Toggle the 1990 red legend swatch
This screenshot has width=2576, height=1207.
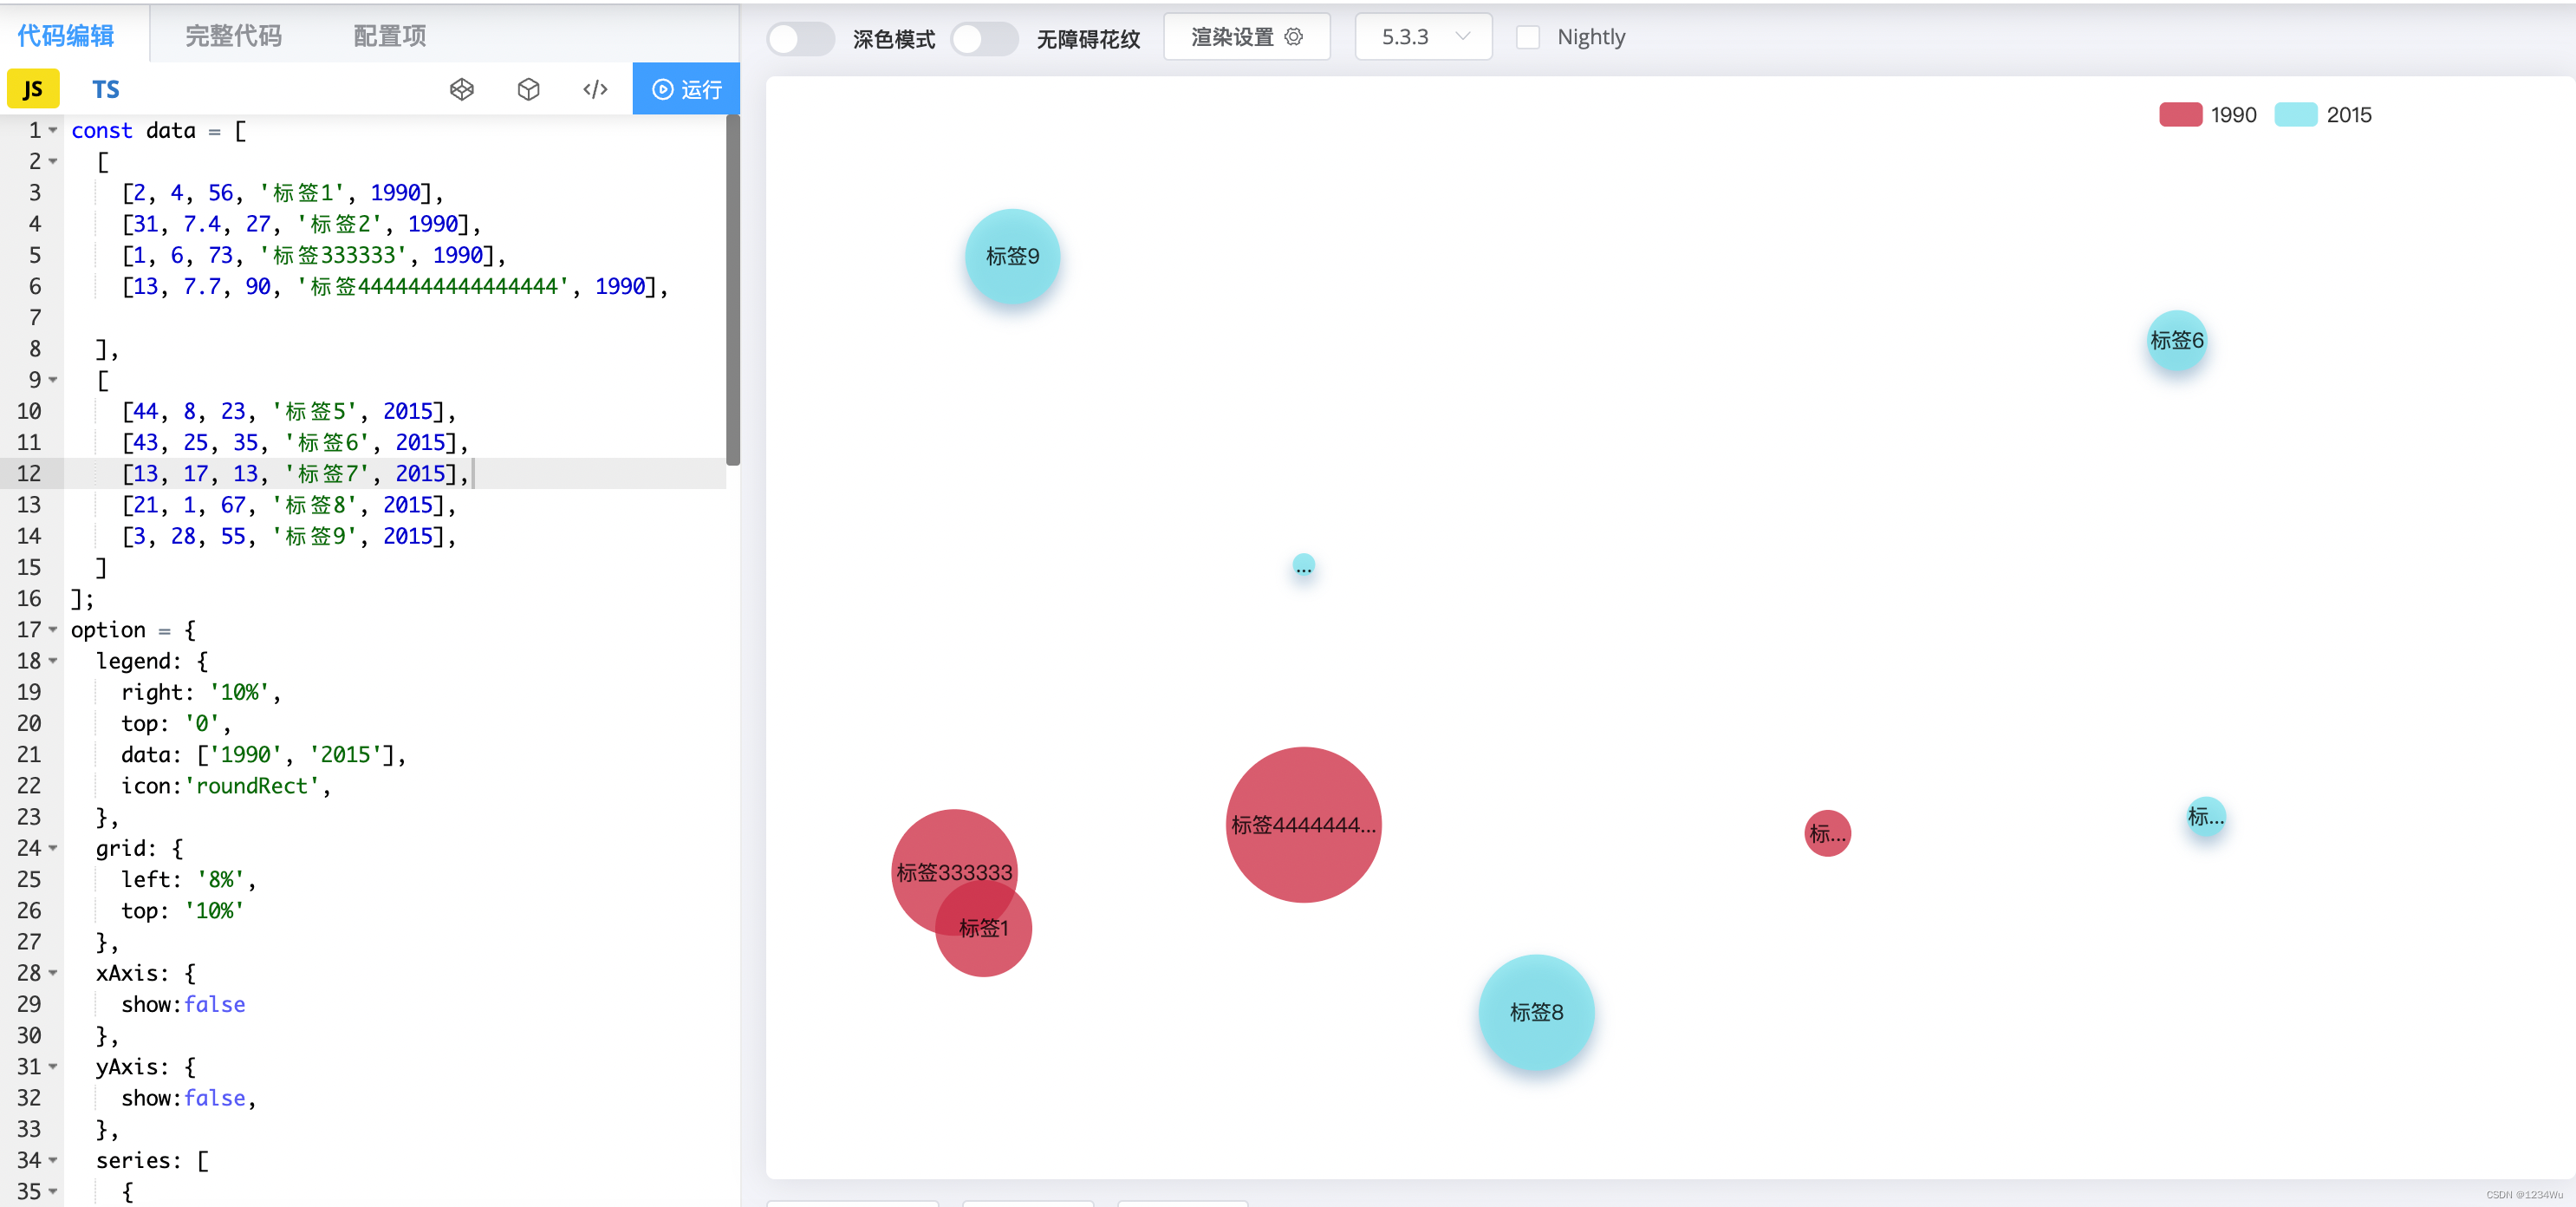2180,115
